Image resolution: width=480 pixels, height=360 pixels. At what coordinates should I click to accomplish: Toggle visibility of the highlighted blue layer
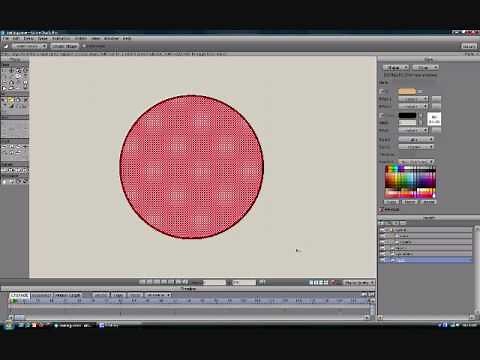pos(382,260)
